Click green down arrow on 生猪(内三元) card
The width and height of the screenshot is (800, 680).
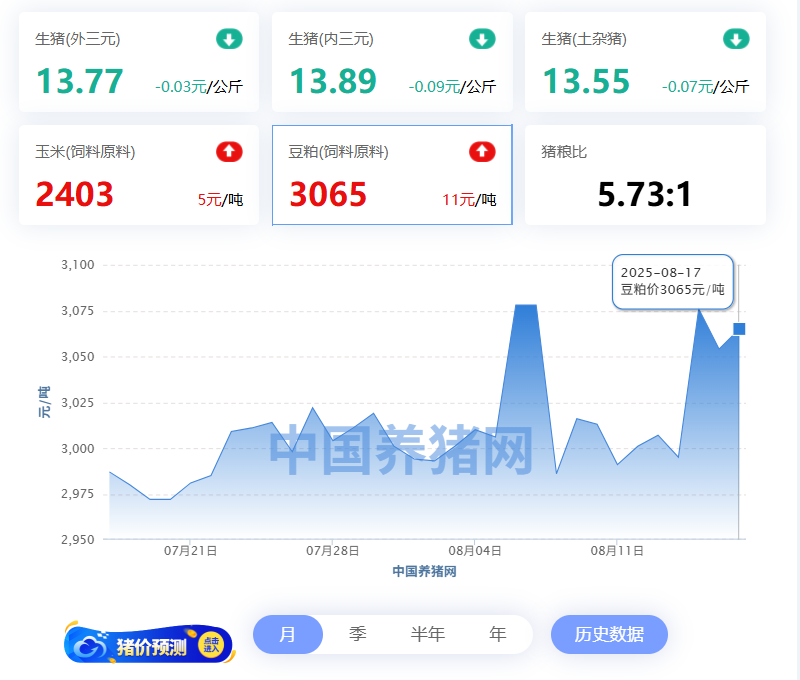(482, 39)
